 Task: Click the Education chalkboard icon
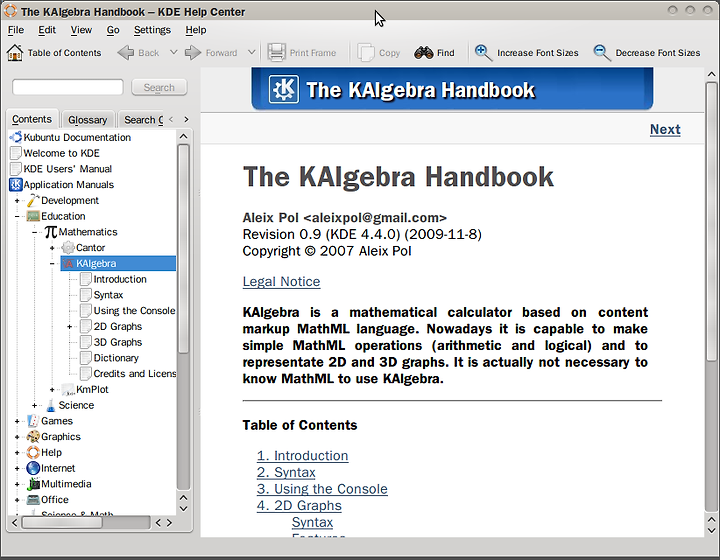tap(33, 216)
